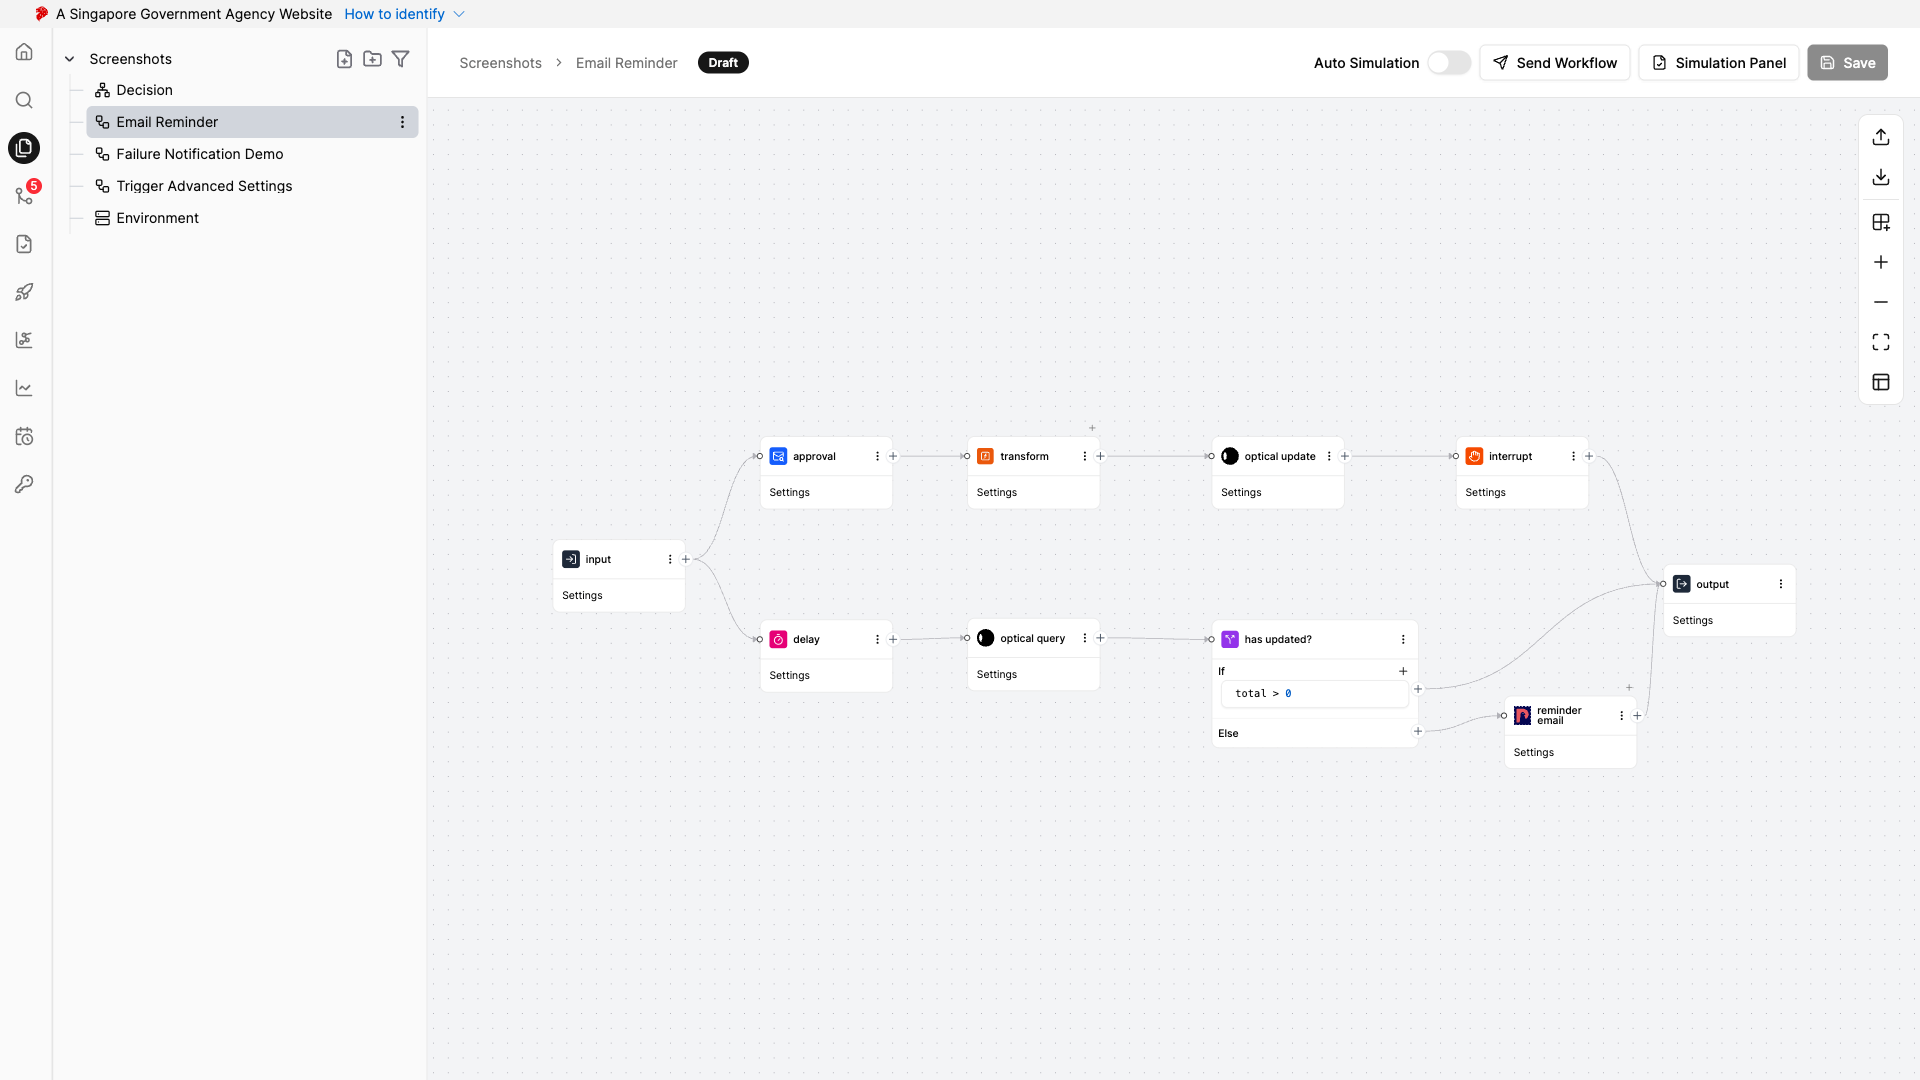Open the three-dot menu on output node
This screenshot has height=1080, width=1920.
pos(1780,584)
